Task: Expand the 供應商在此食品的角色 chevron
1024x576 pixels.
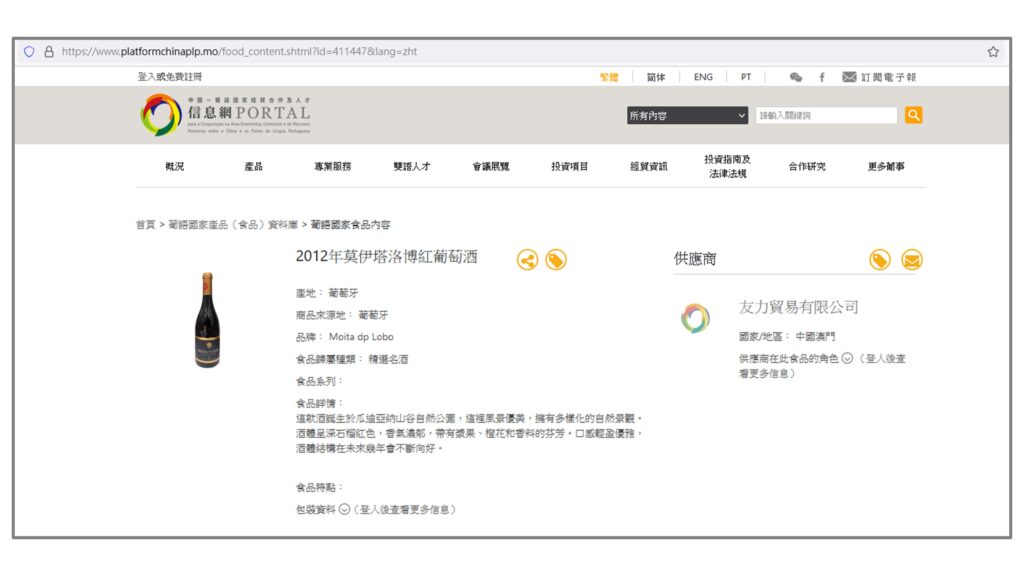Action: pyautogui.click(x=847, y=358)
